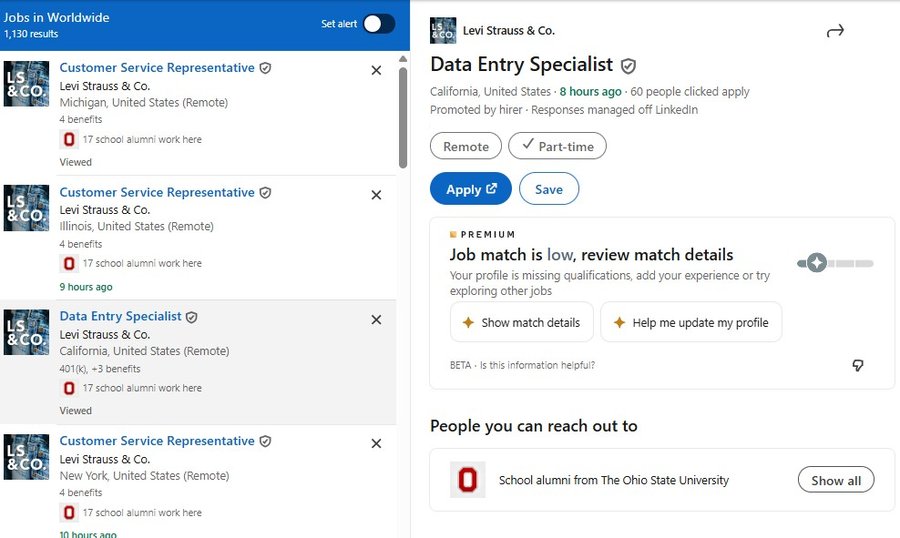Click '9 hours ago' on Illinois job card
This screenshot has height=538, width=900.
coord(86,287)
